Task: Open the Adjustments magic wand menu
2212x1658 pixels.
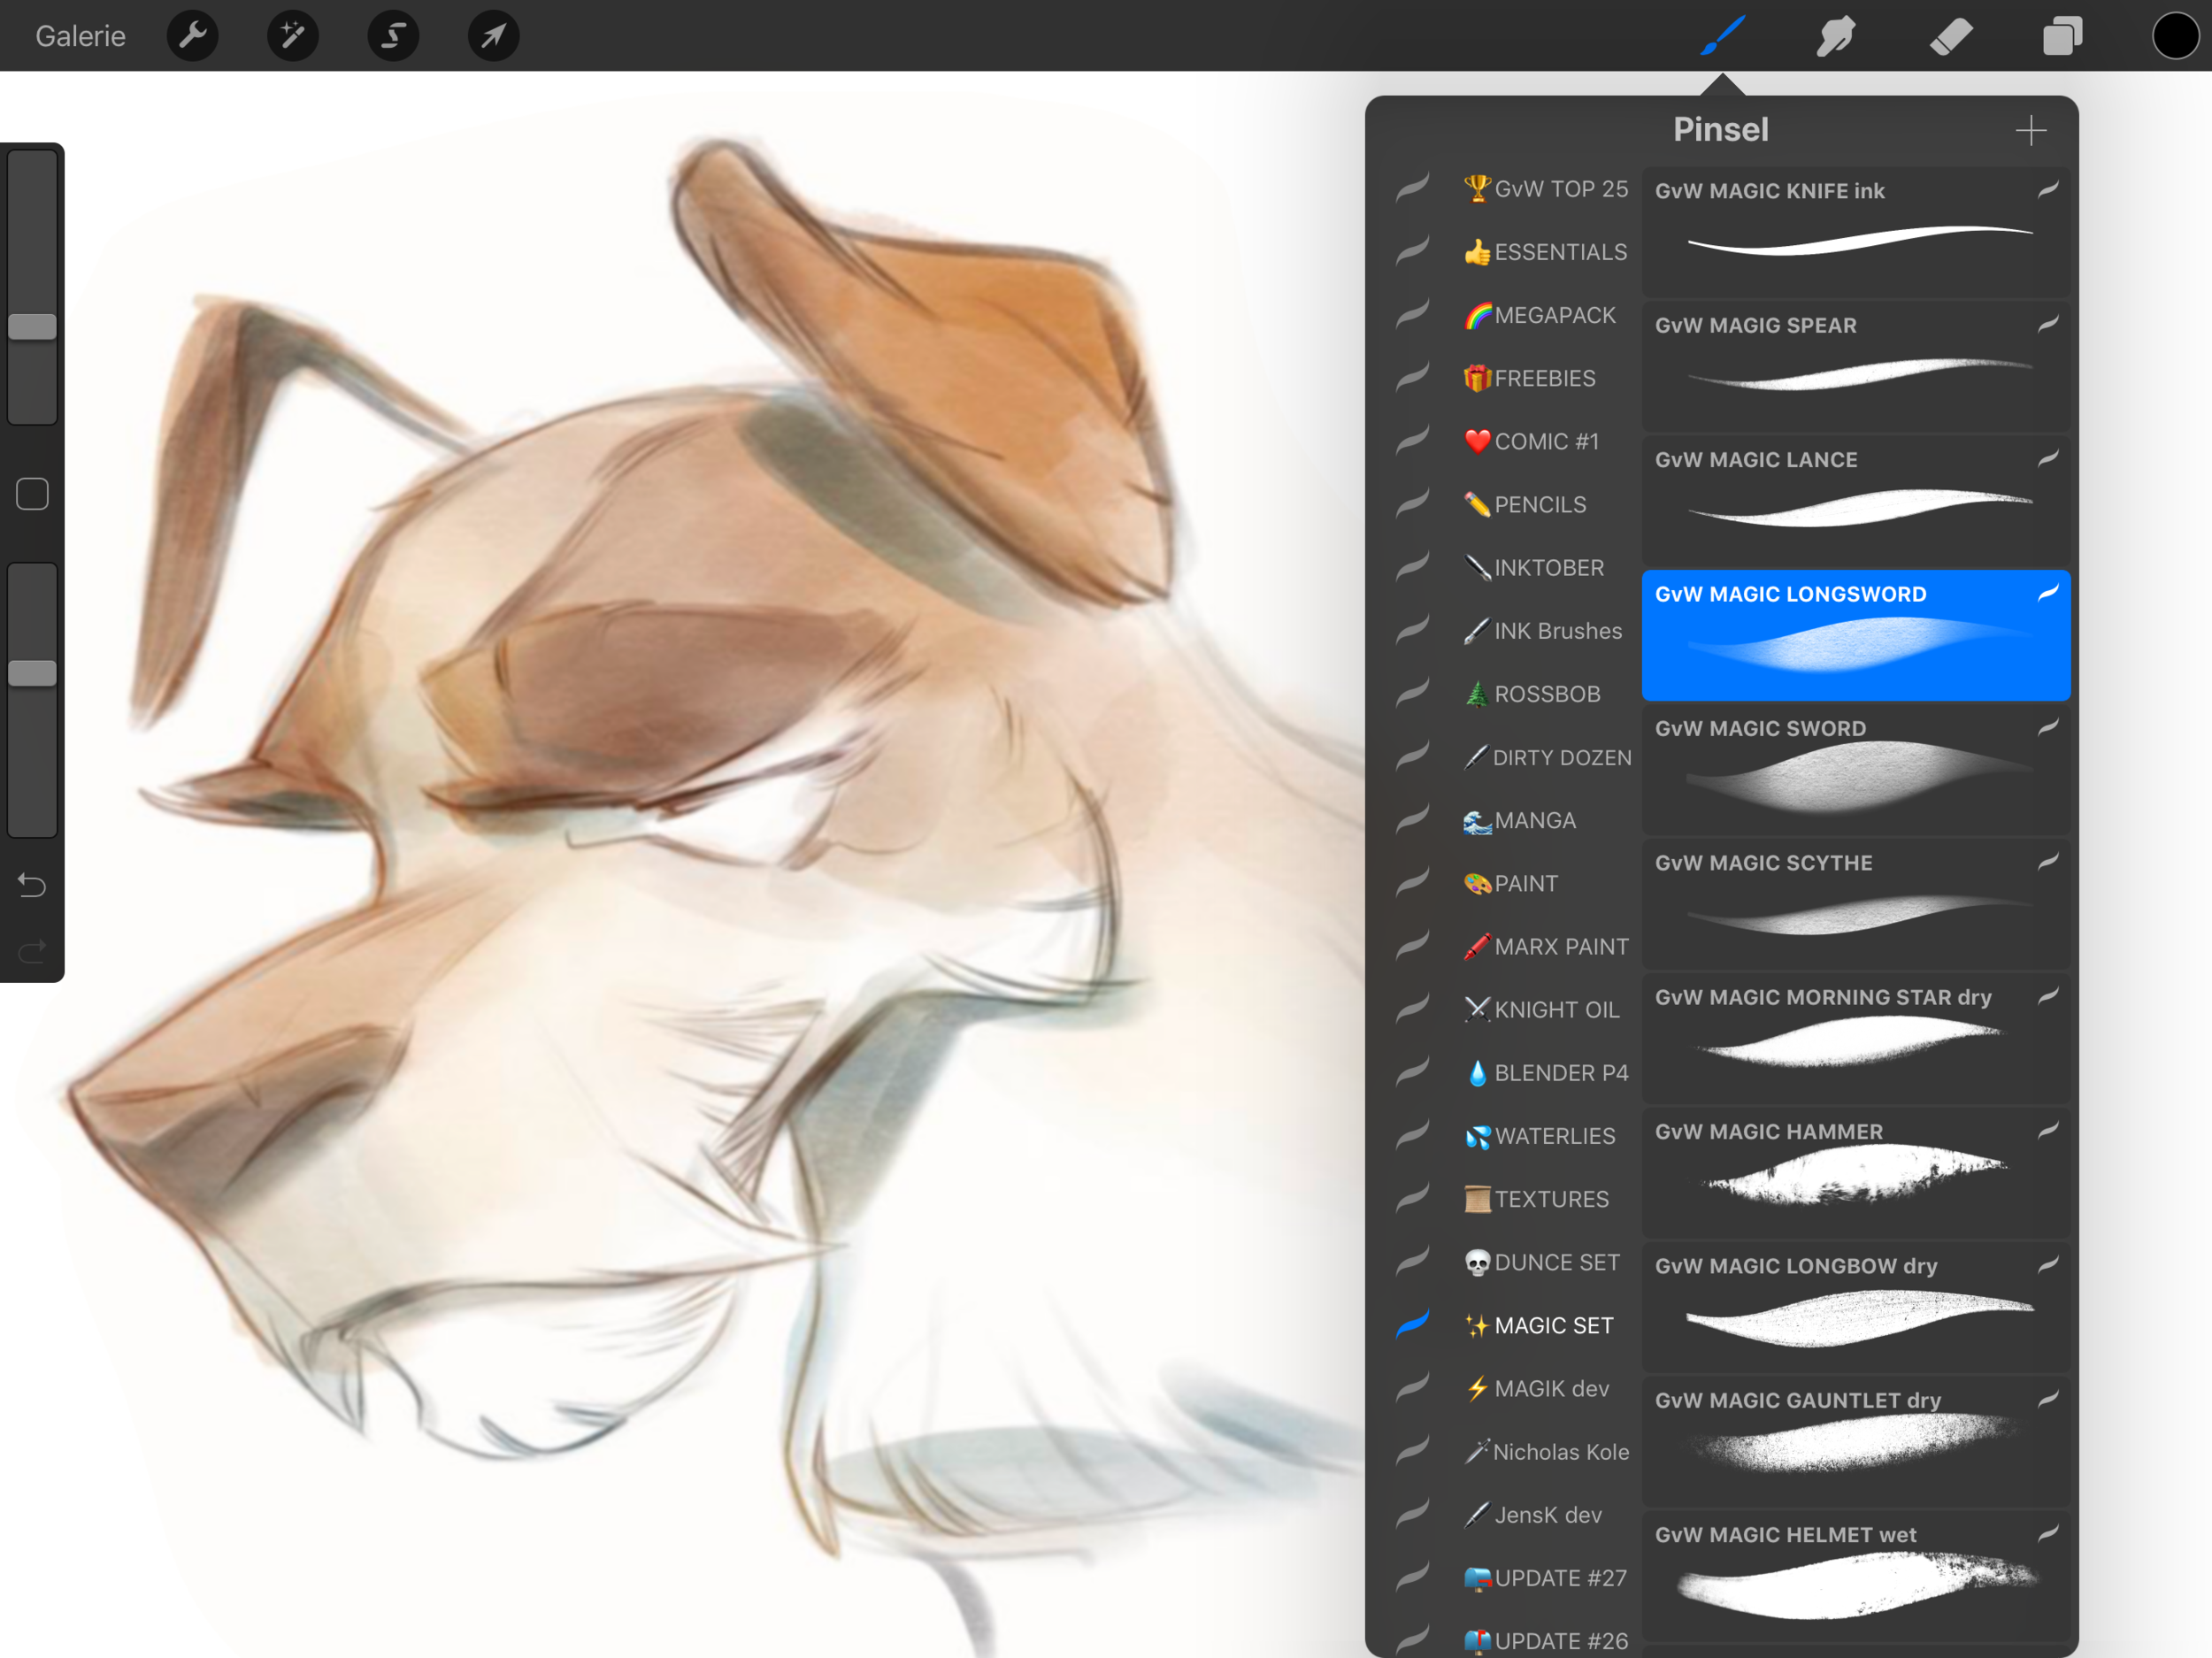Action: [292, 36]
